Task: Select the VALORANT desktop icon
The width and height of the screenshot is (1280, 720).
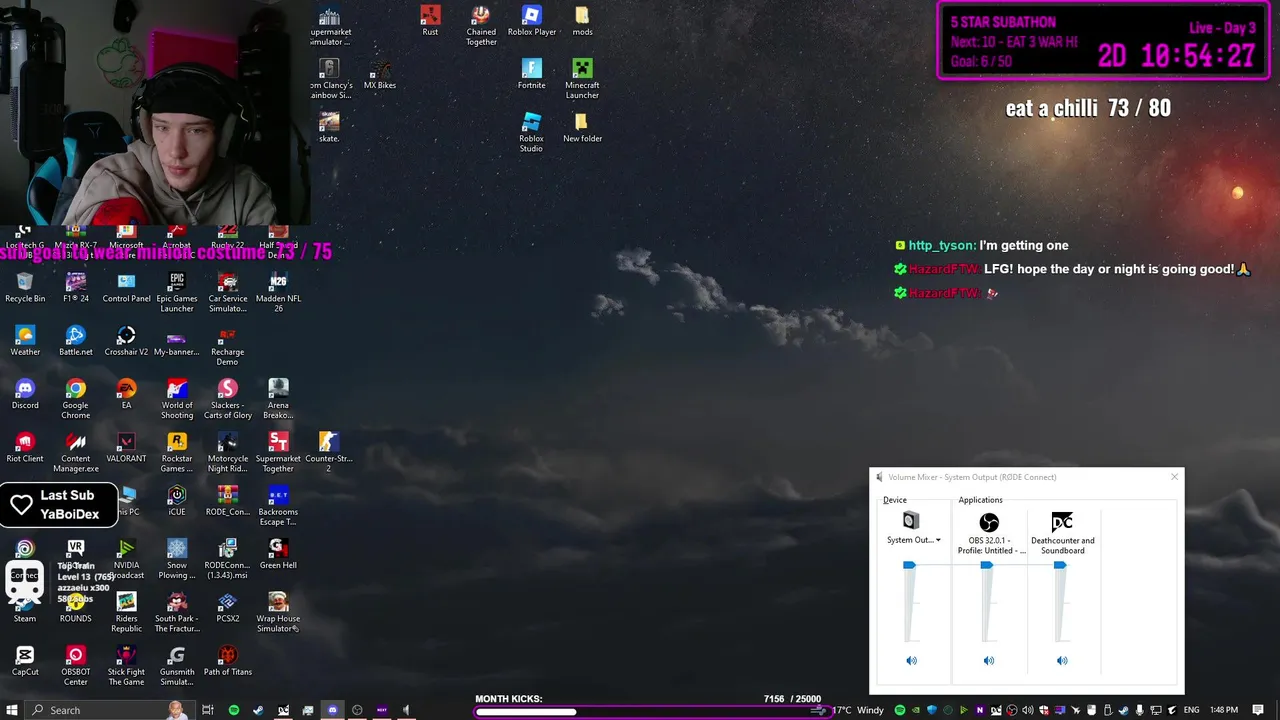Action: click(126, 447)
